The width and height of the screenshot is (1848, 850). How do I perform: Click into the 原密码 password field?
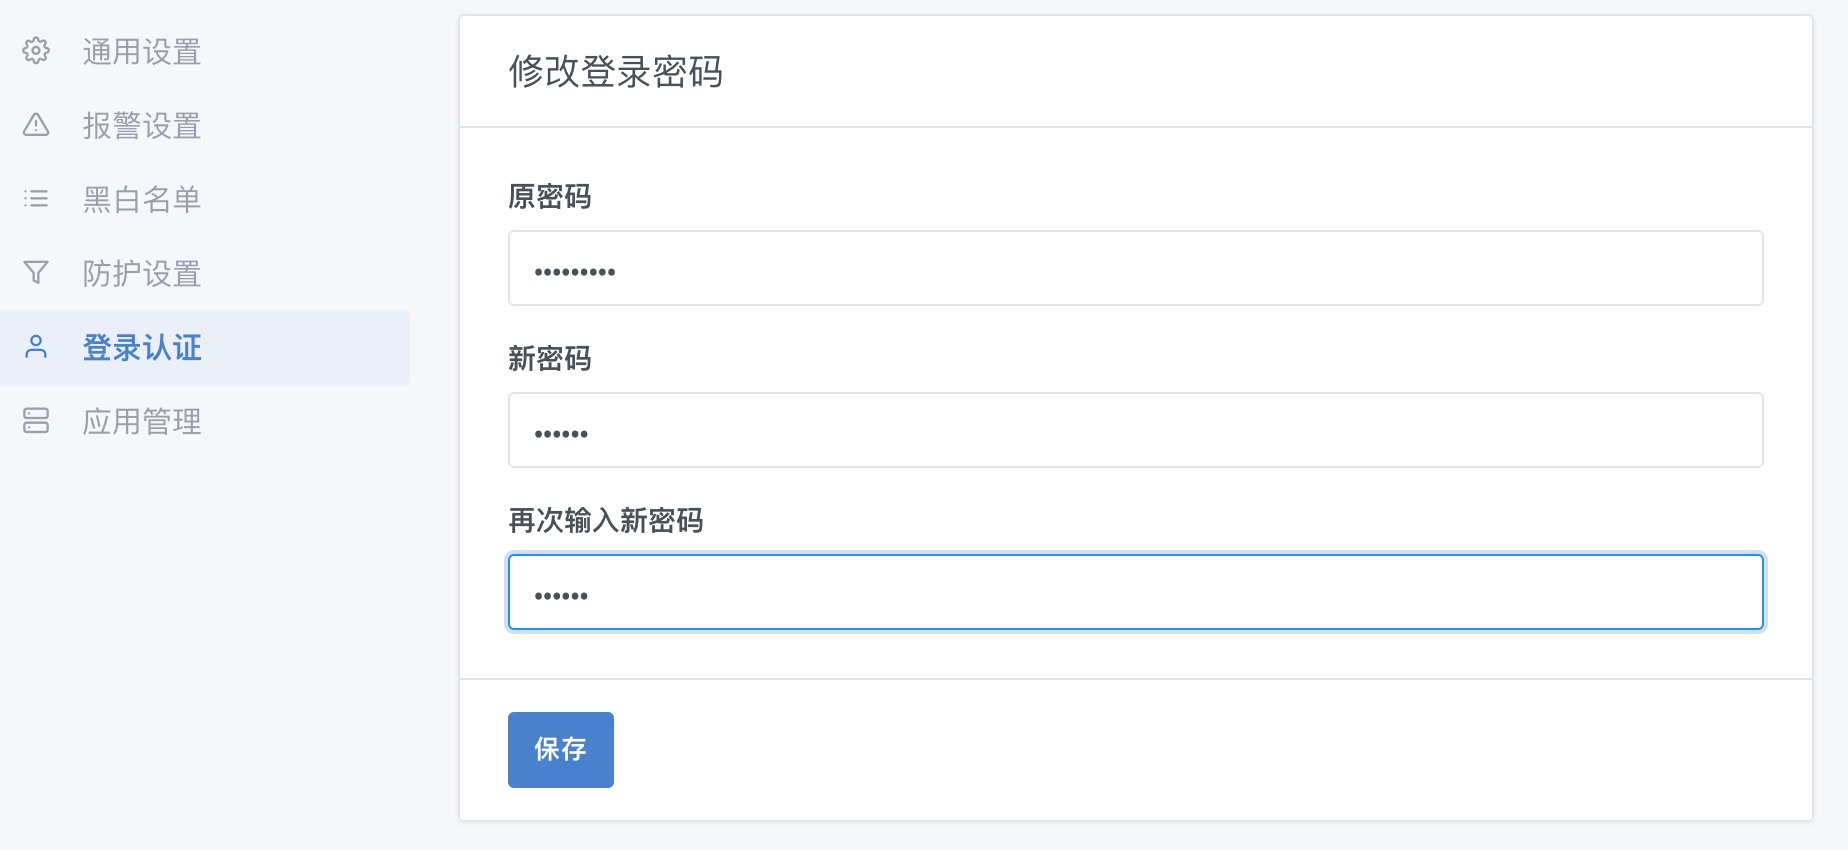coord(1135,267)
